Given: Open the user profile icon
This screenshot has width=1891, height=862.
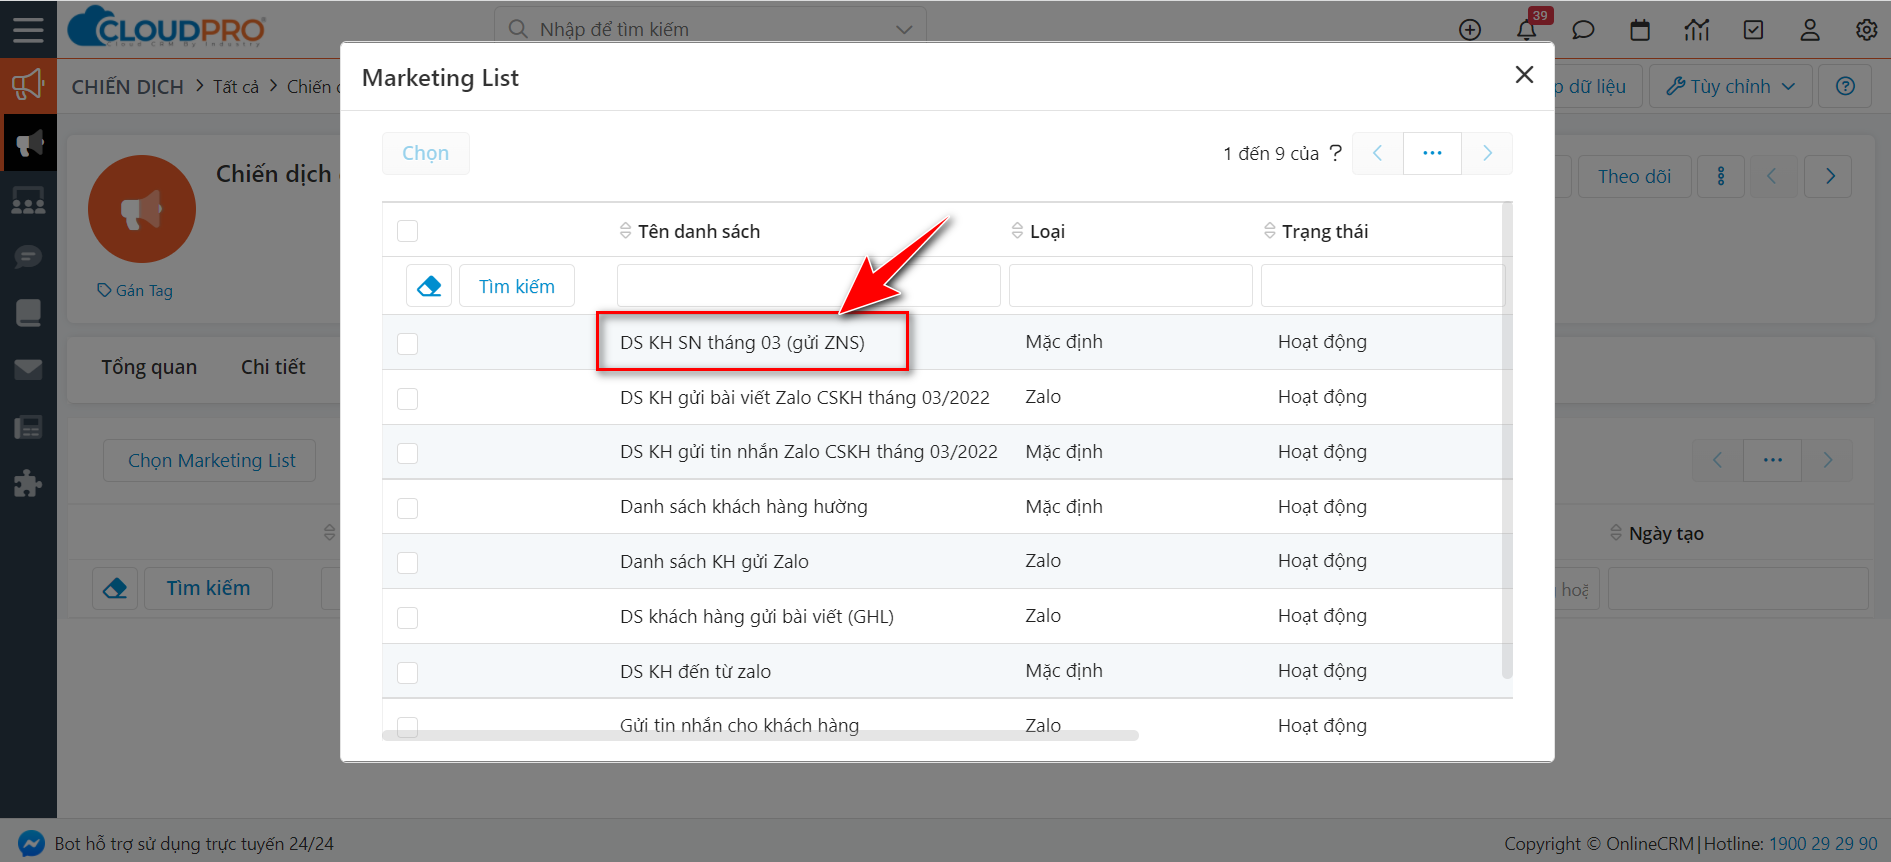Looking at the screenshot, I should click(x=1810, y=30).
